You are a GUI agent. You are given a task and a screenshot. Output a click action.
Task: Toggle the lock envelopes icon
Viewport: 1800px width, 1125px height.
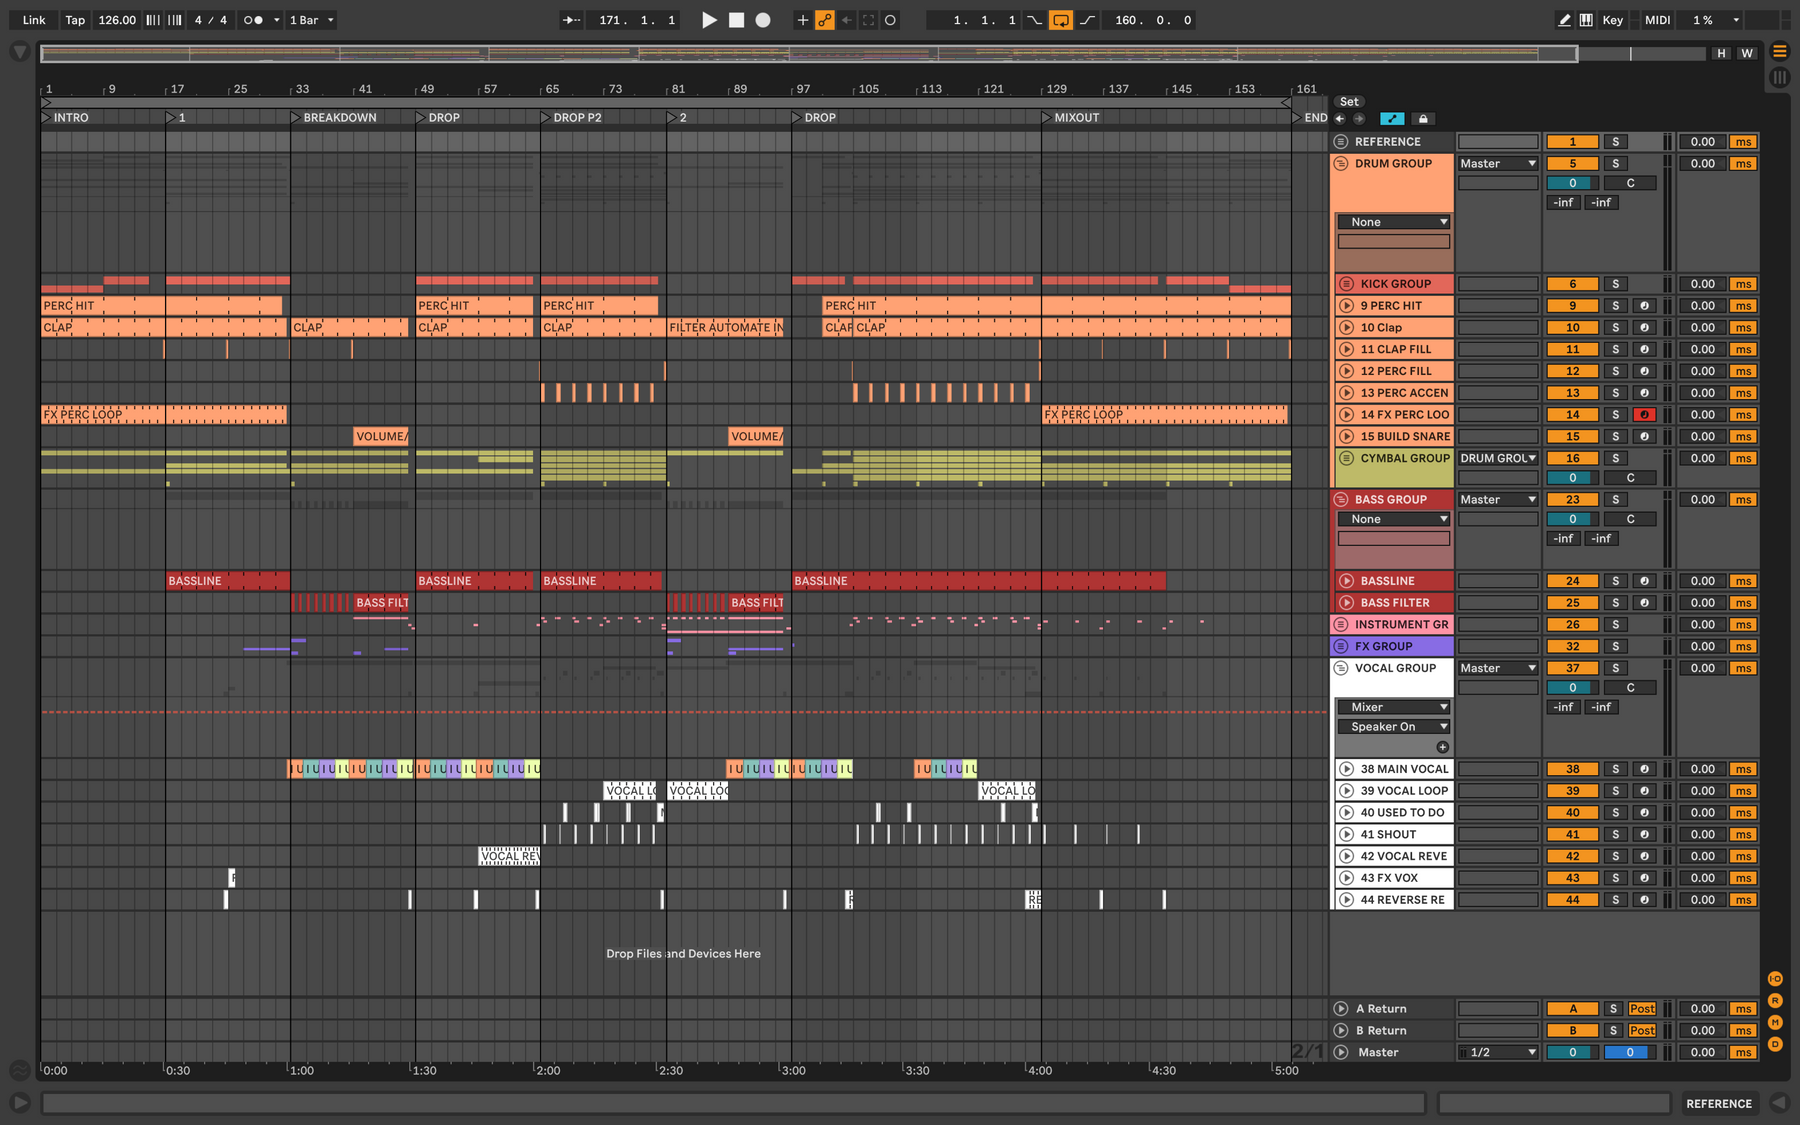pos(1423,118)
